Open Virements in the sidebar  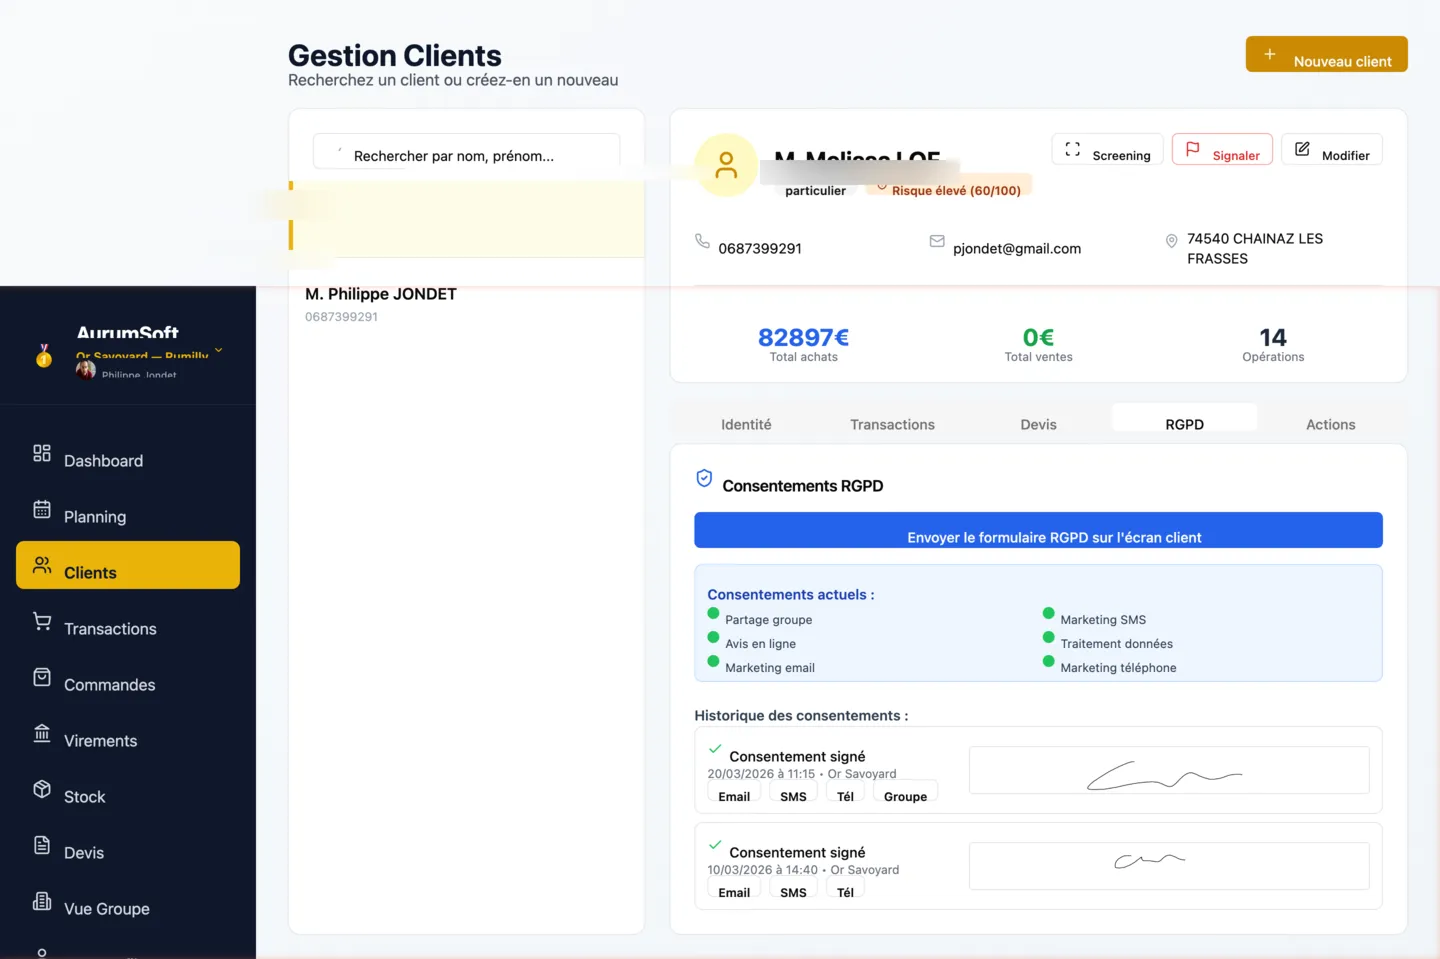point(128,740)
